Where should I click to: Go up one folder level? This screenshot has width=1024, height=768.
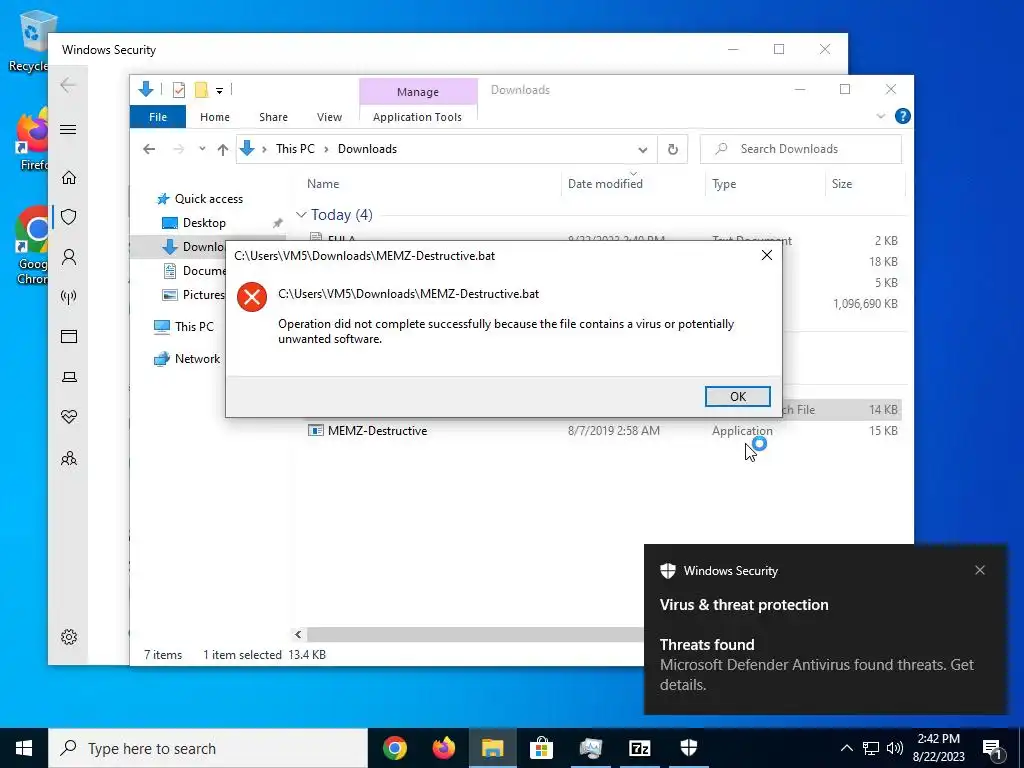pyautogui.click(x=223, y=150)
